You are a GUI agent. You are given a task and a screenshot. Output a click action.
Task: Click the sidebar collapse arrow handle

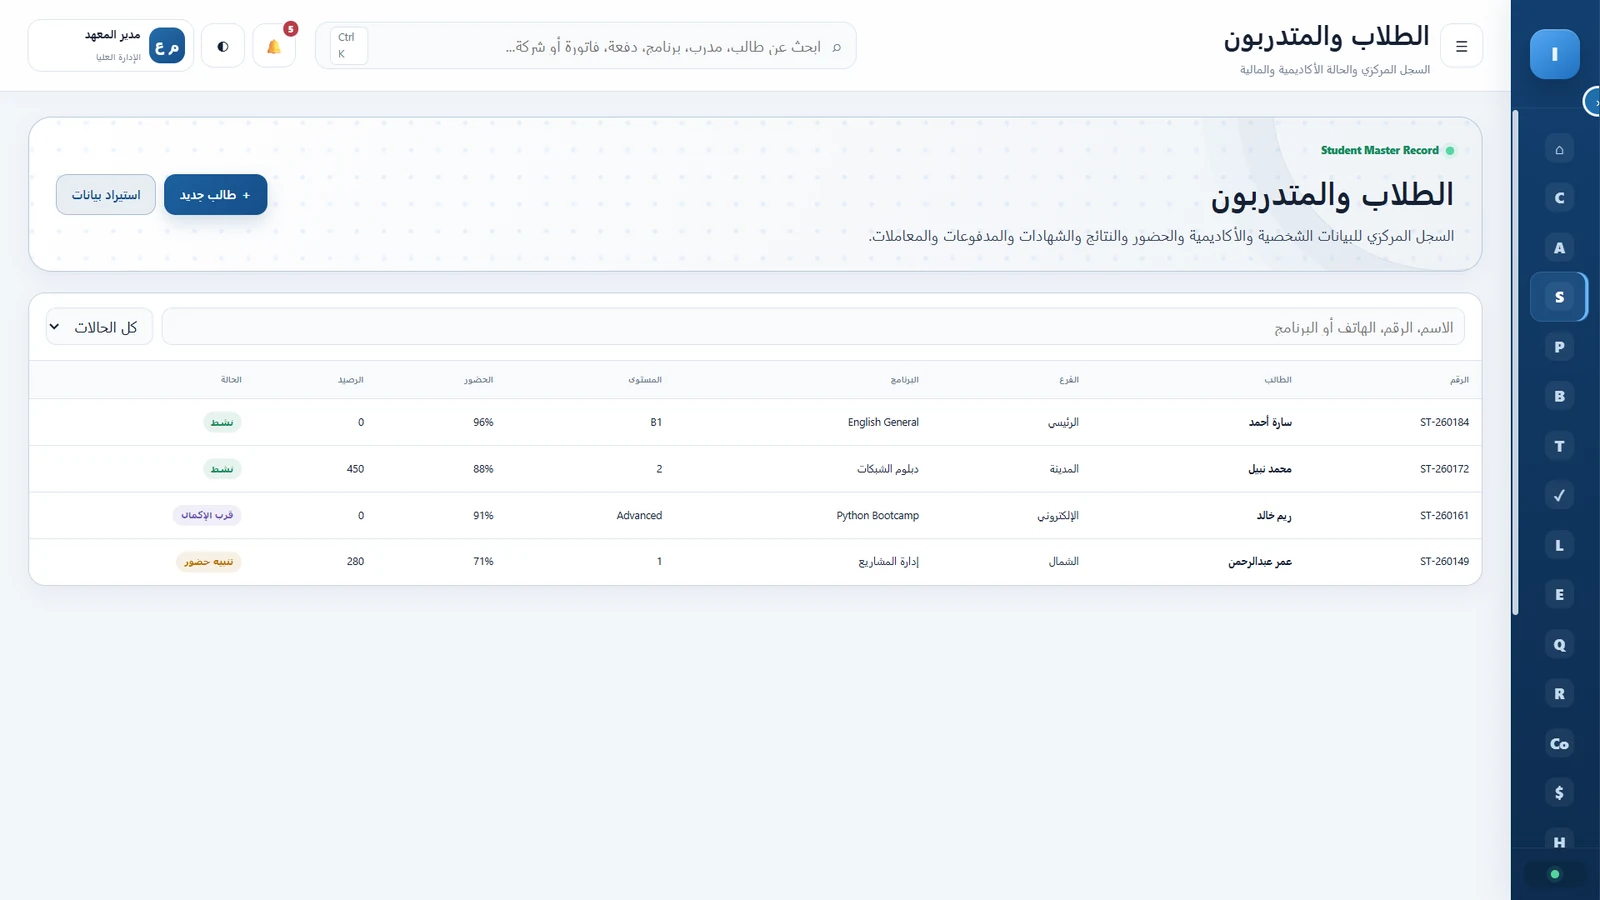click(1592, 102)
